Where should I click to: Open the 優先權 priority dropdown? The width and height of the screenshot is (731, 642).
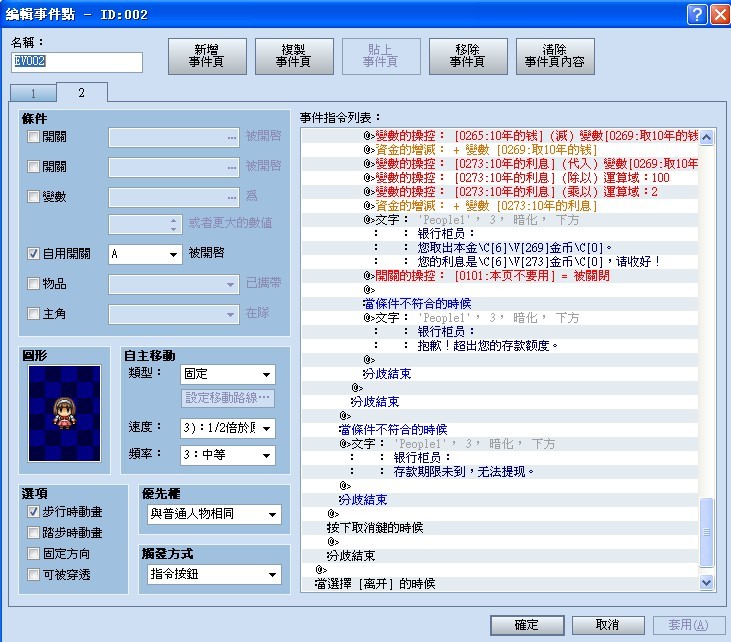point(214,514)
